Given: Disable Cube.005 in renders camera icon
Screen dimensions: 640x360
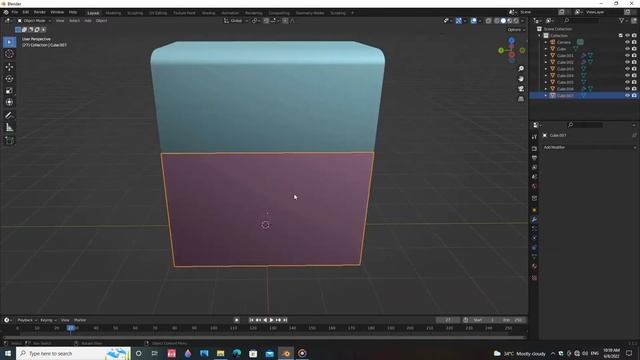Looking at the screenshot, I should [x=634, y=82].
